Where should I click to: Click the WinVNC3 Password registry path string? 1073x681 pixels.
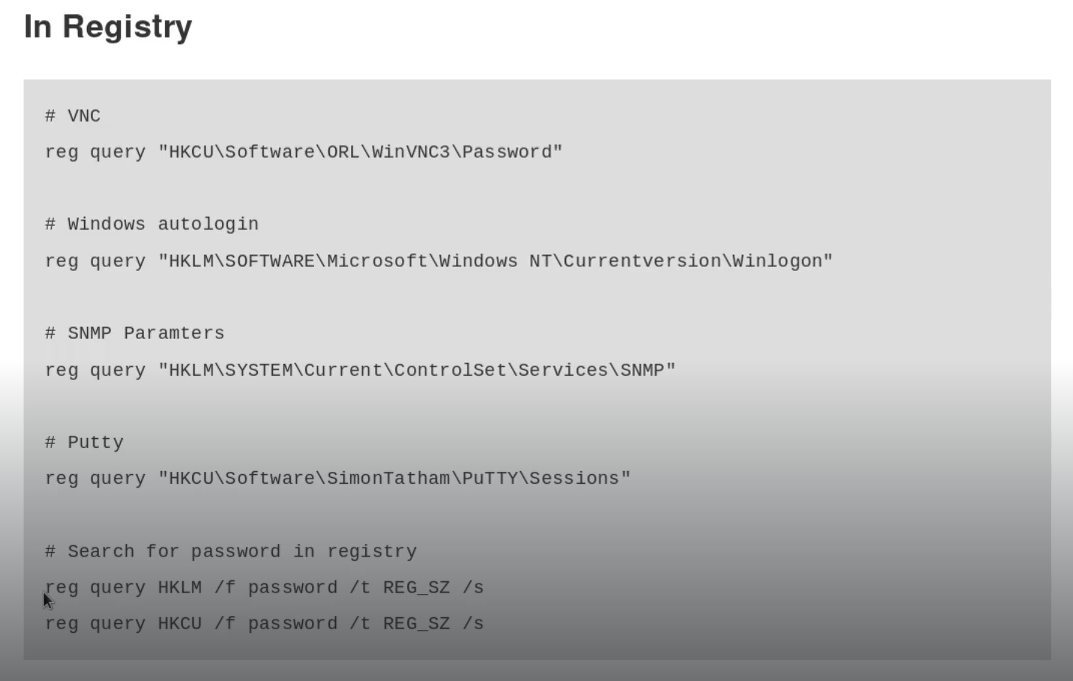tap(360, 152)
